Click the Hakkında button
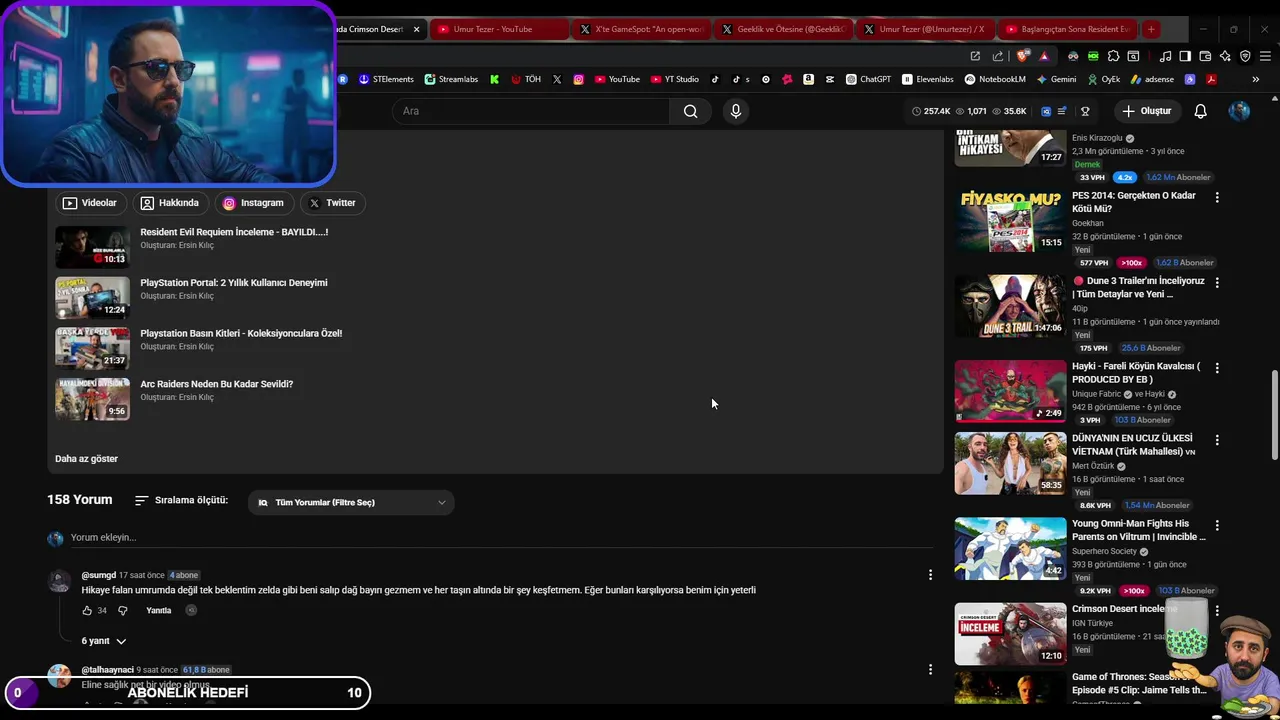The image size is (1280, 720). (169, 203)
